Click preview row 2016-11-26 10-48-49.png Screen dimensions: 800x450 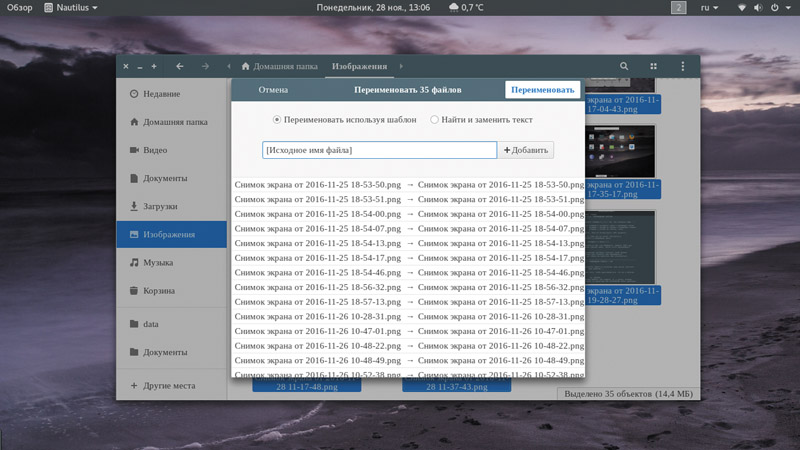pos(409,360)
